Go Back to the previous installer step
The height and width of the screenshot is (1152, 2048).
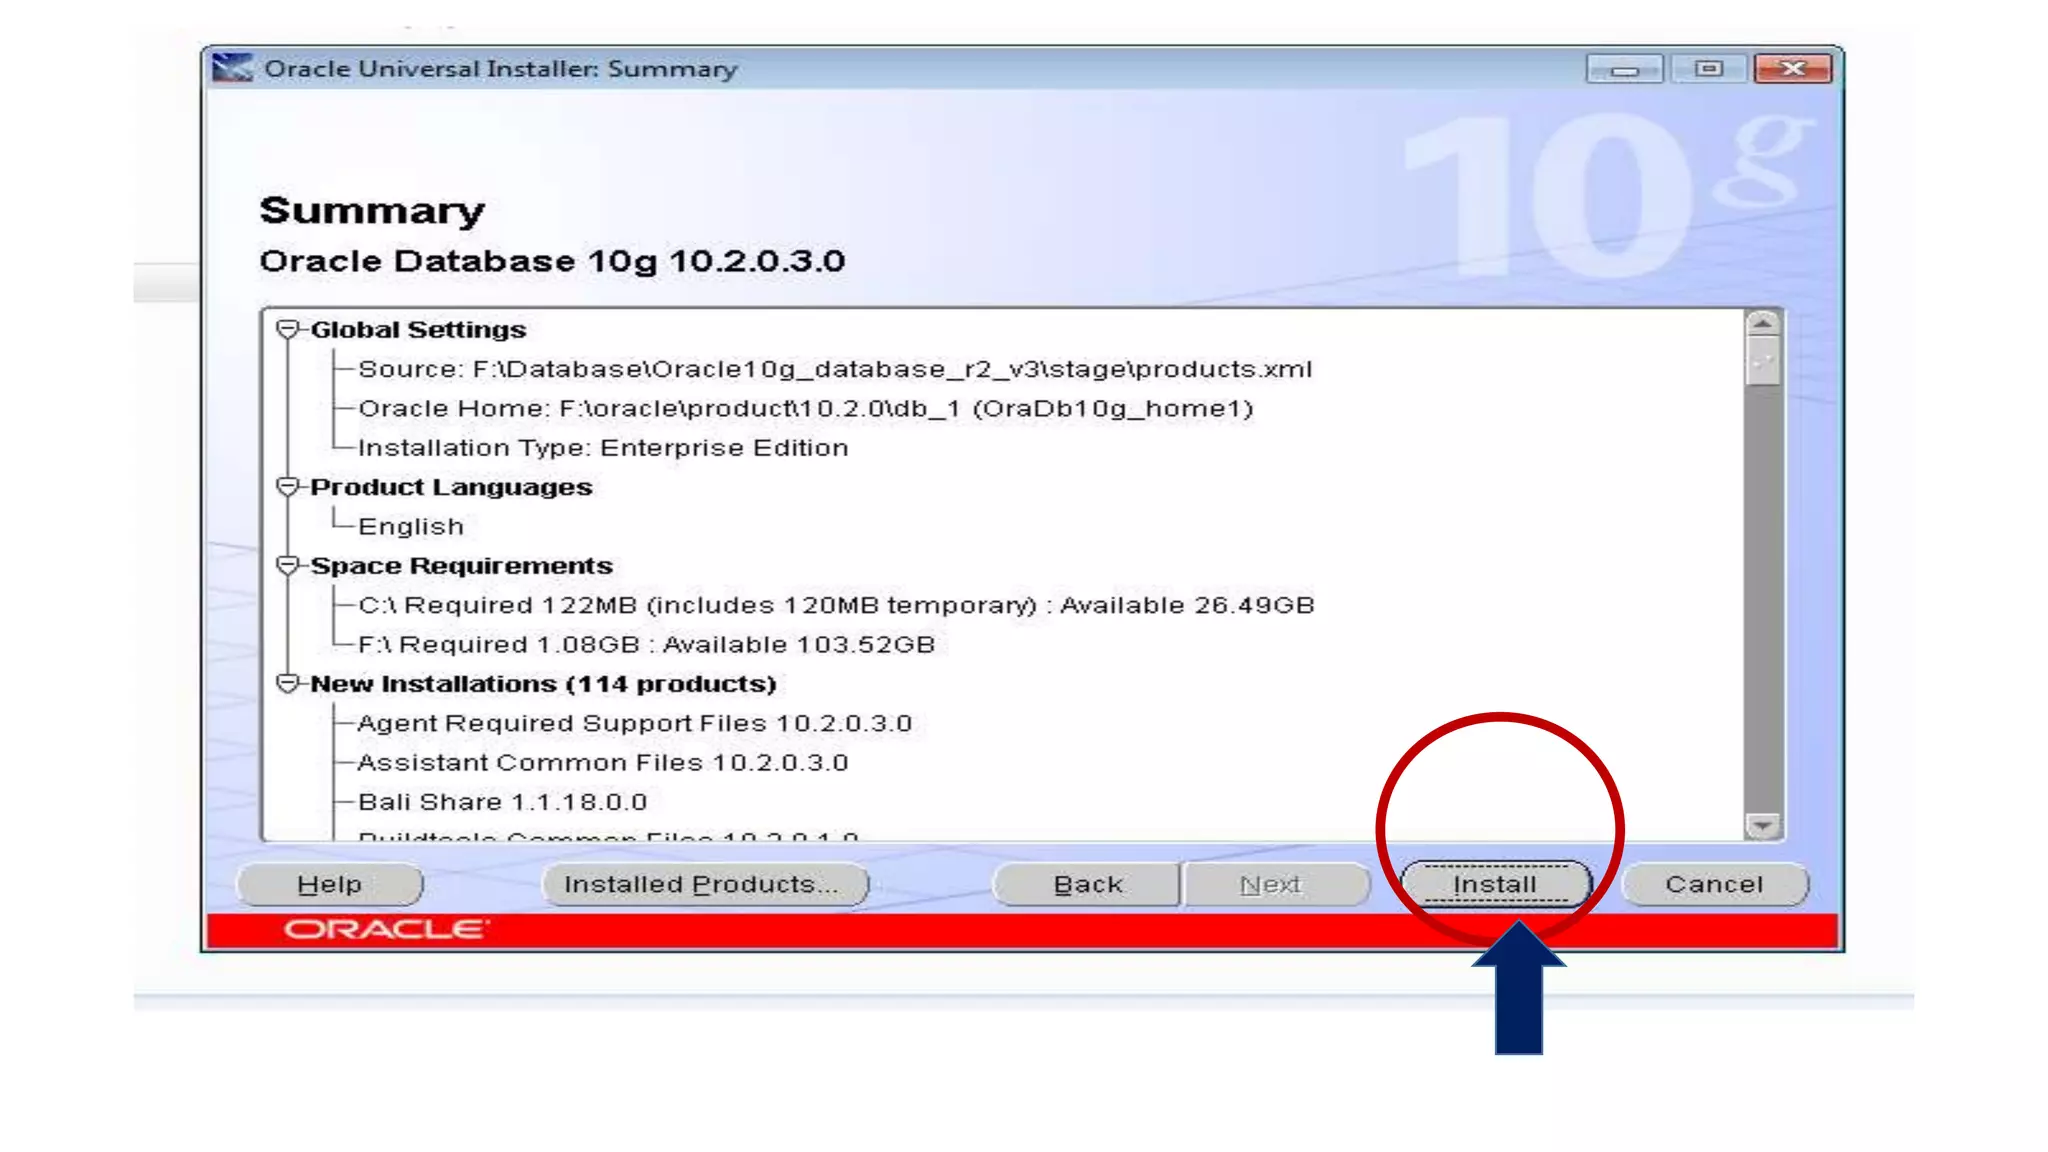point(1087,885)
